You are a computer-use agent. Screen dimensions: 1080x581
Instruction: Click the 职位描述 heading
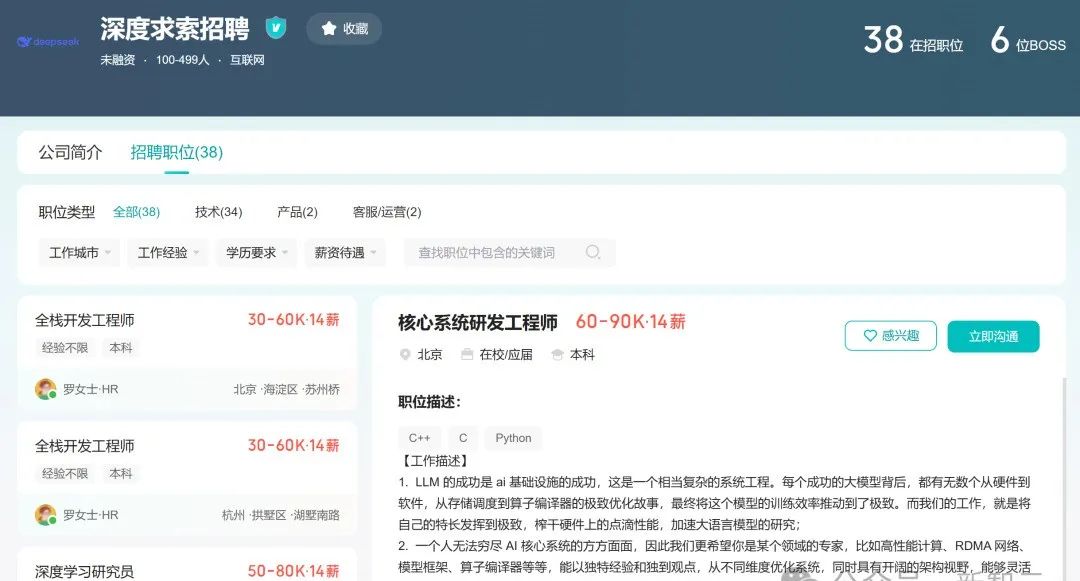click(429, 402)
